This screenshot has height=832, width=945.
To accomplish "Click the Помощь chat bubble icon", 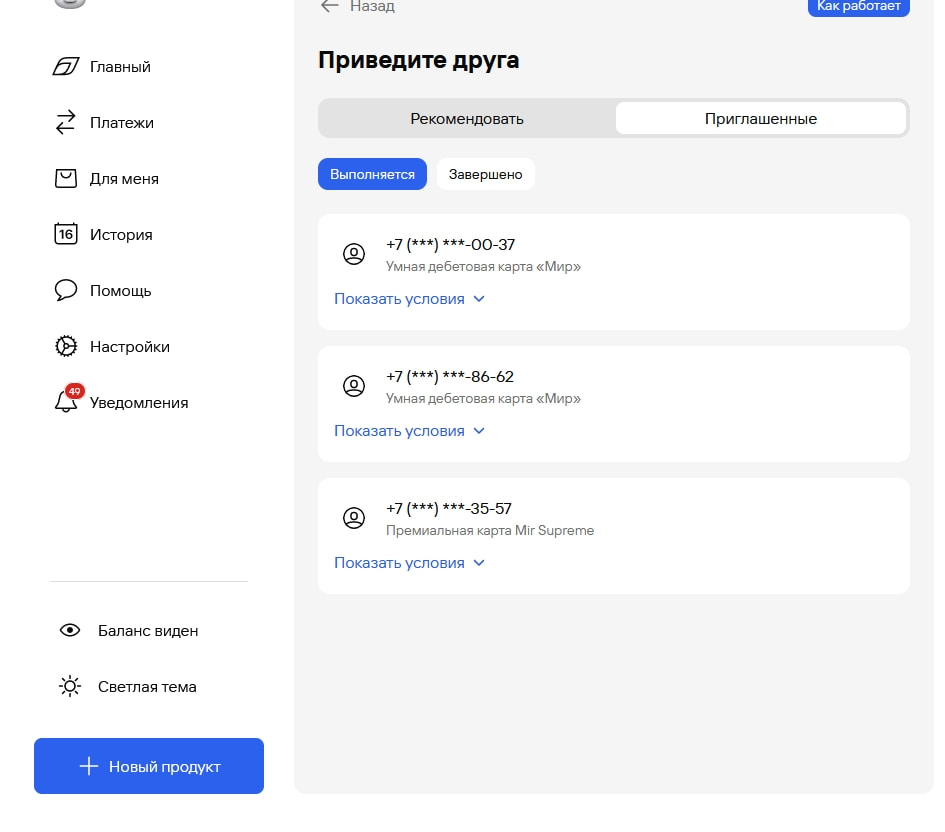I will [x=66, y=290].
